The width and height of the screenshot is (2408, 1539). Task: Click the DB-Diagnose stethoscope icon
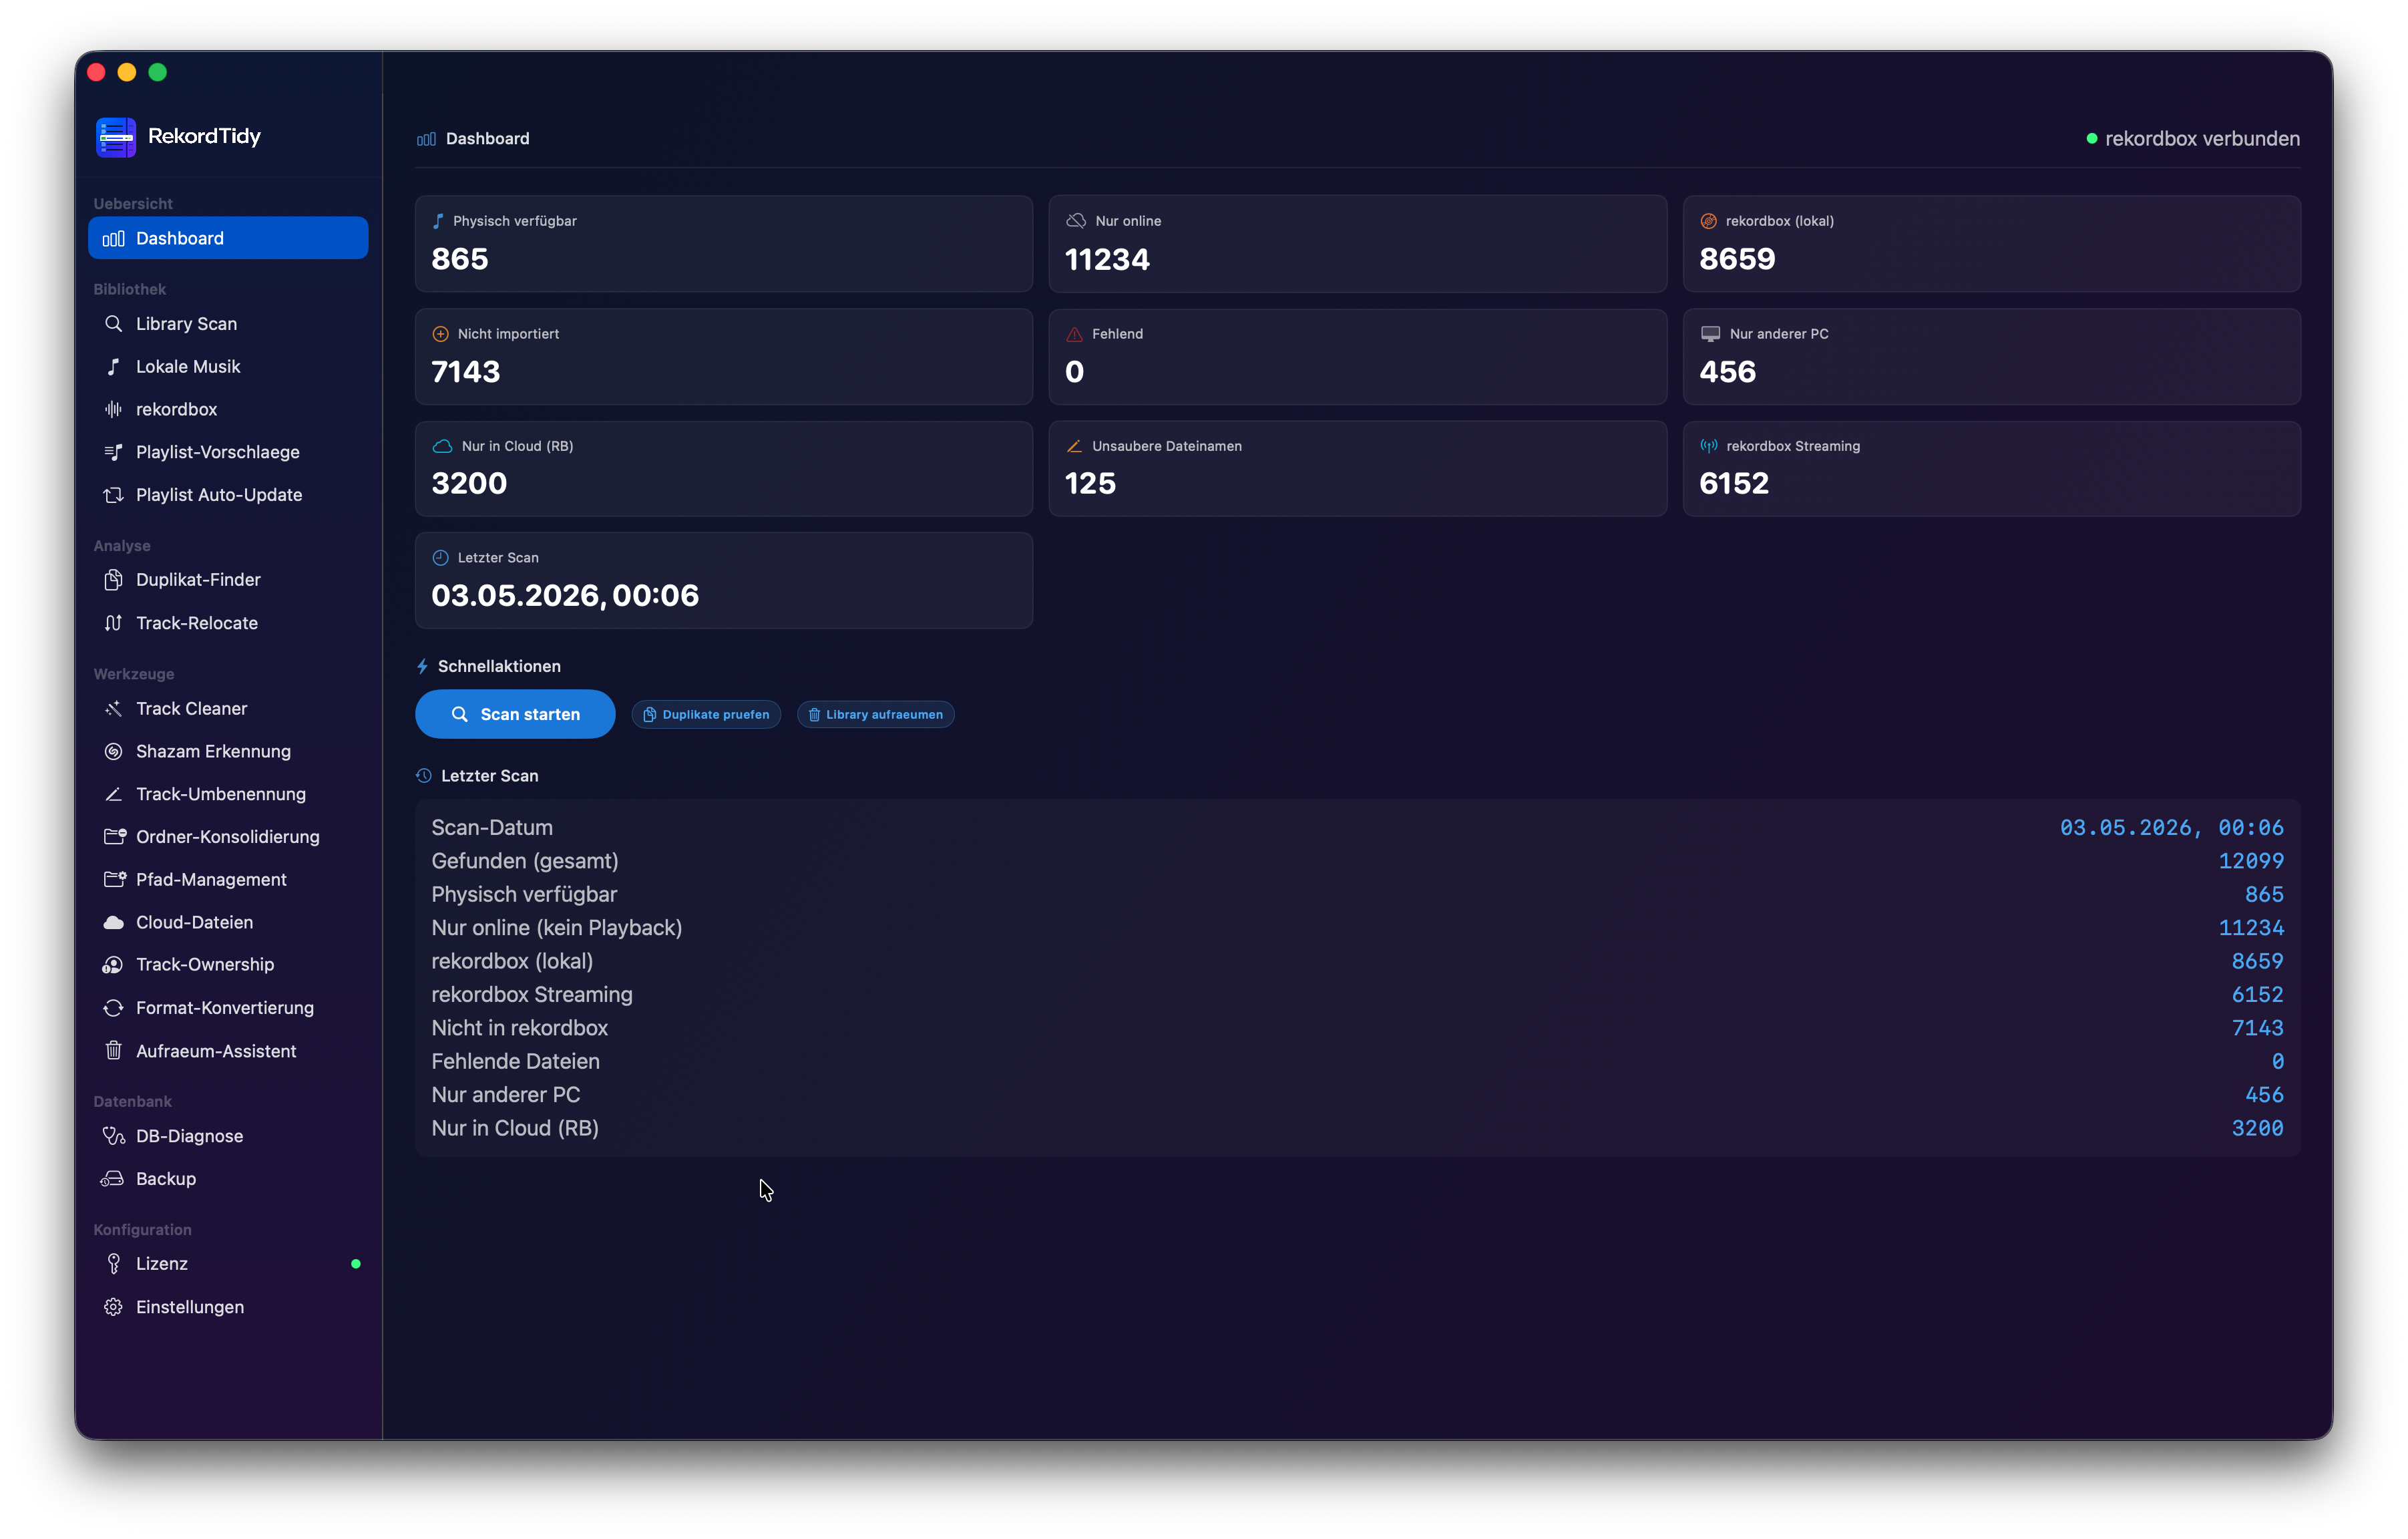coord(114,1136)
